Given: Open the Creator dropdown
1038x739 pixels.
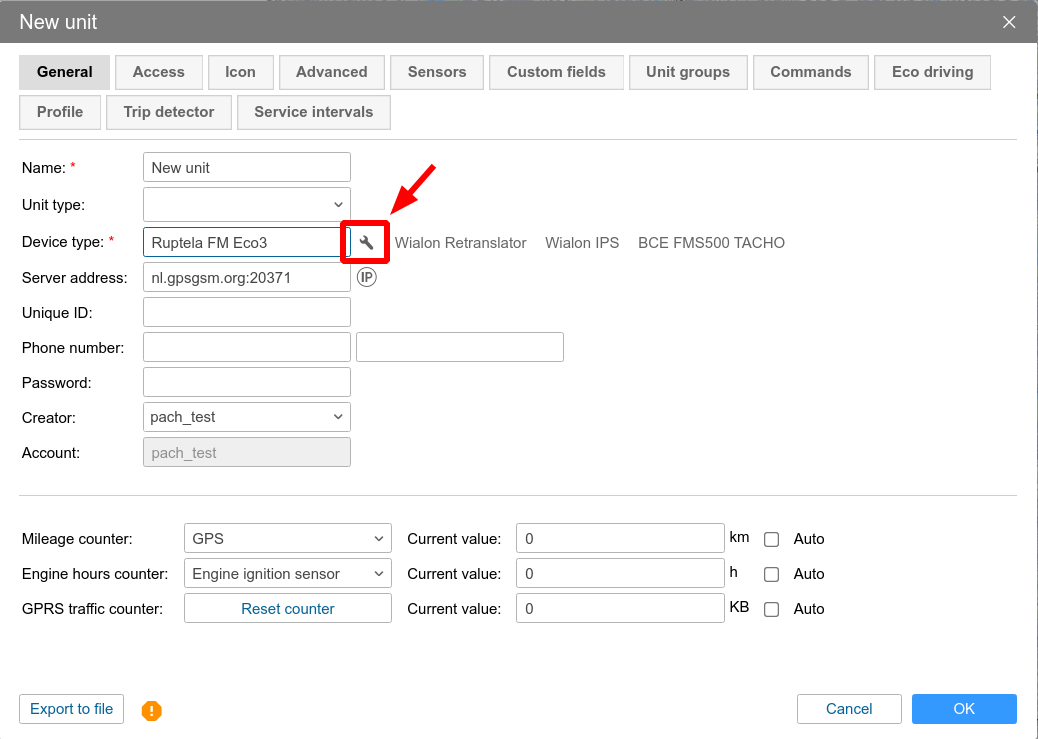Looking at the screenshot, I should point(247,417).
